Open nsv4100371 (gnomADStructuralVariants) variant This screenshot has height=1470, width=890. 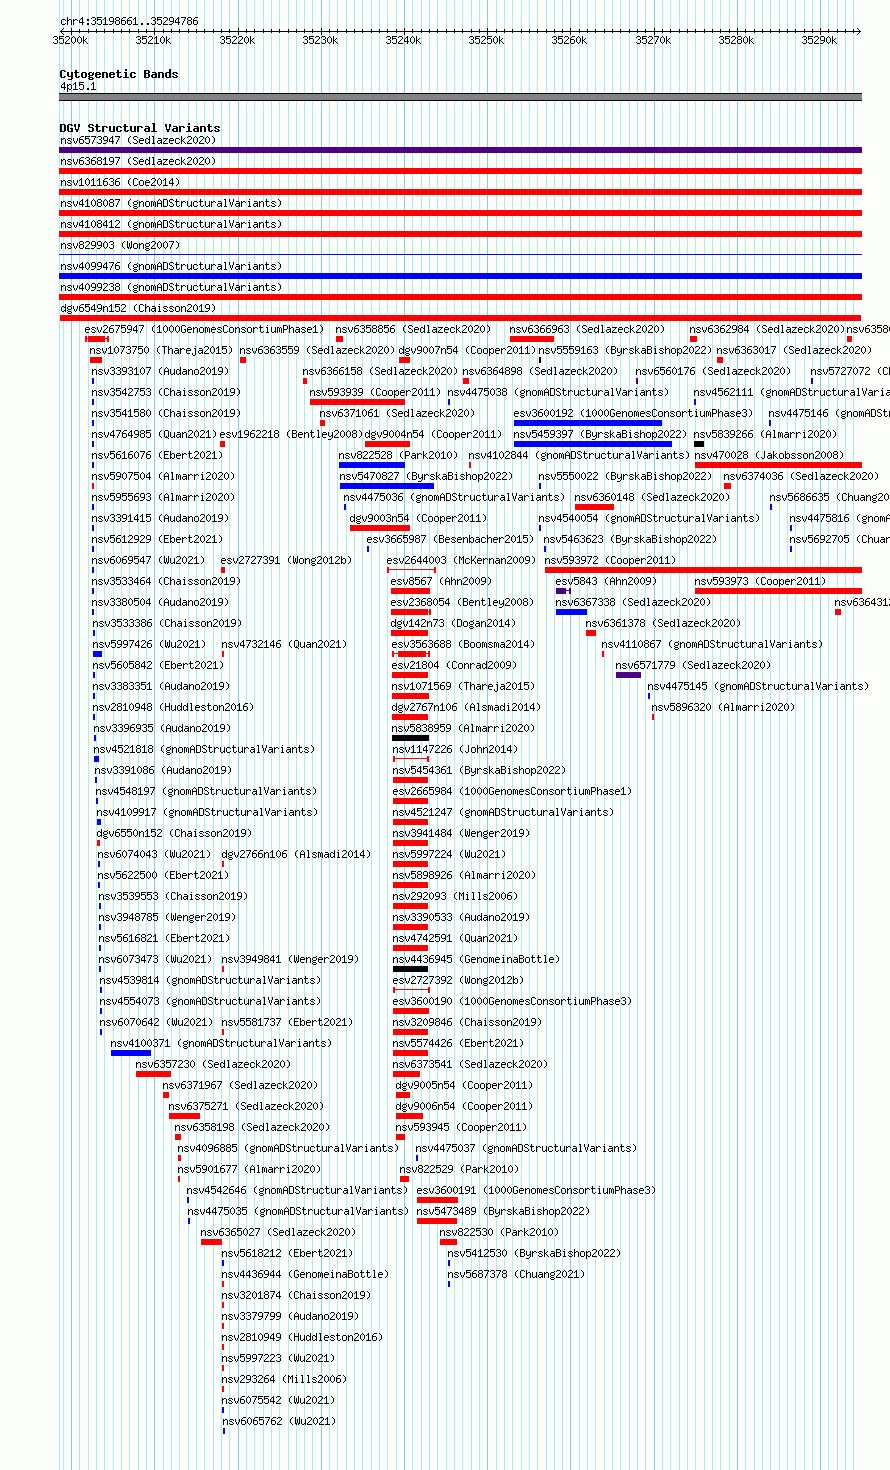tap(221, 1043)
